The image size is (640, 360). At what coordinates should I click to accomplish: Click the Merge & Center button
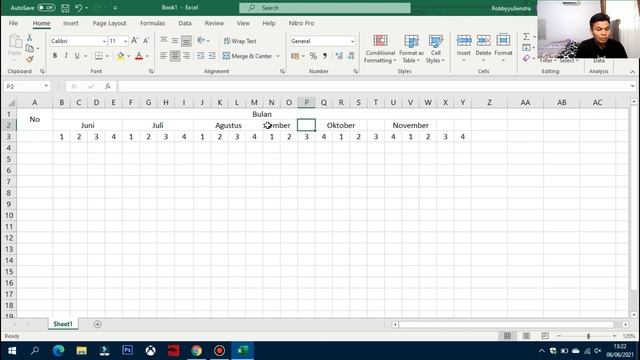coord(247,56)
